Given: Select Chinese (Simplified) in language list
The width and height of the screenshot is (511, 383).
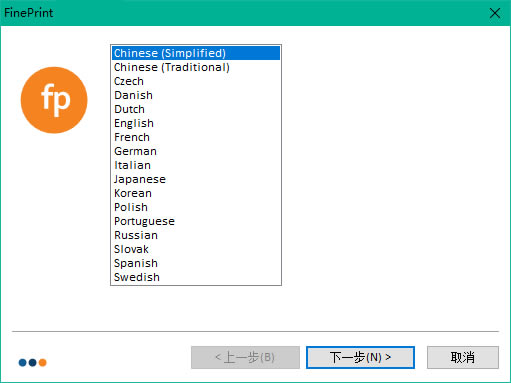Looking at the screenshot, I should 196,53.
